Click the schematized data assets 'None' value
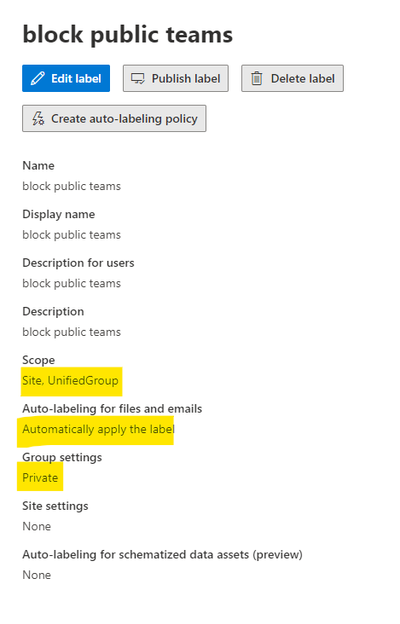Image resolution: width=400 pixels, height=624 pixels. [x=37, y=575]
